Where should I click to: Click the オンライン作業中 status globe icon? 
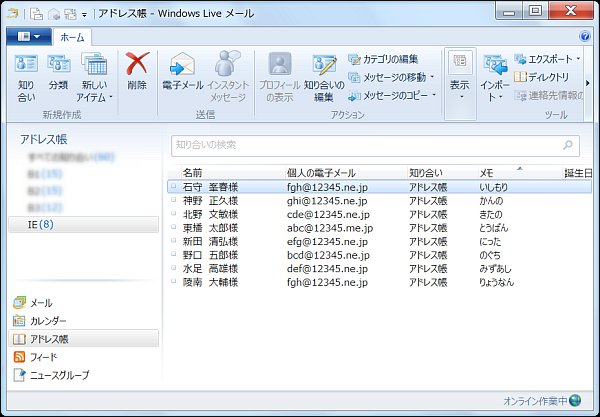point(575,401)
